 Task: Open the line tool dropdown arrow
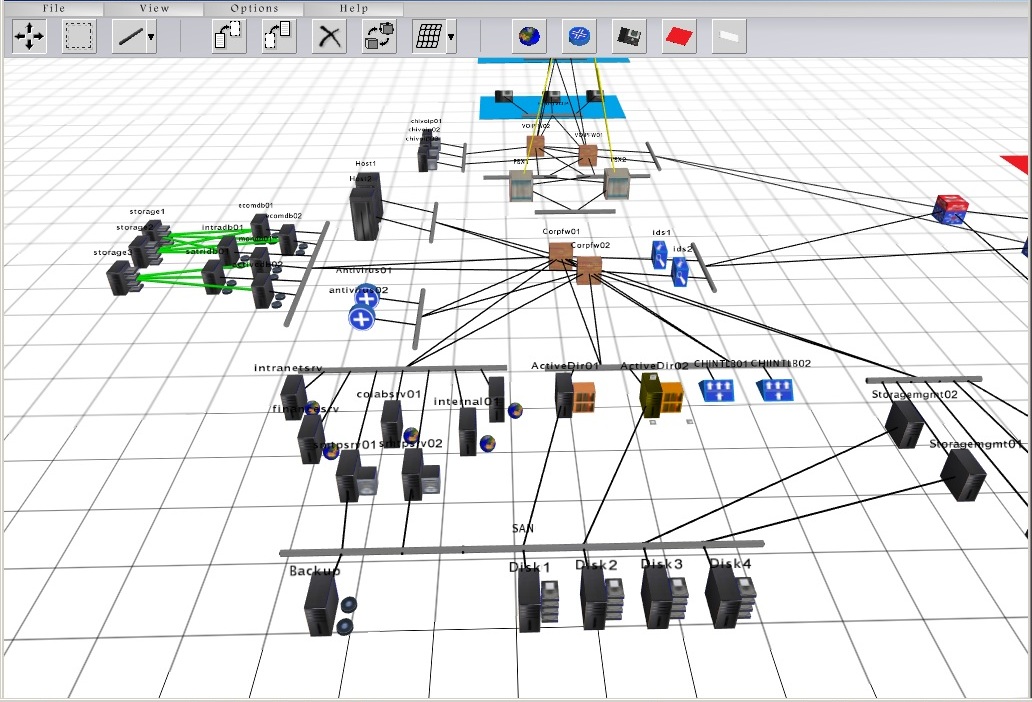151,37
